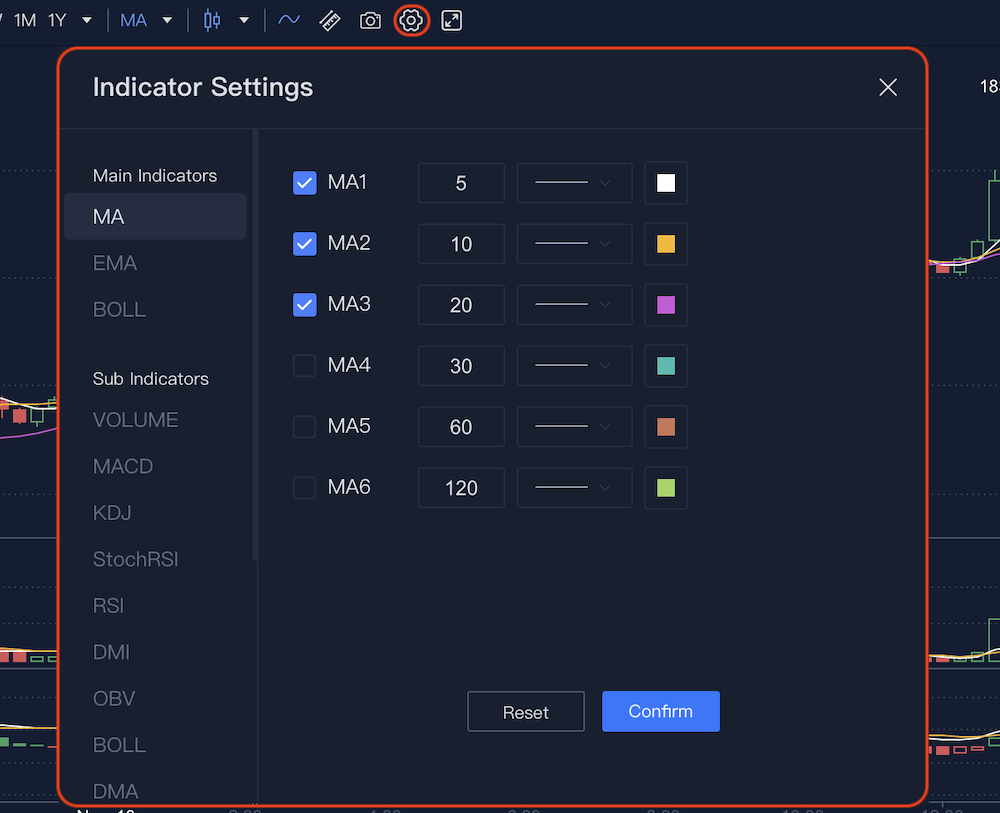Expand the chart type dropdown arrow
This screenshot has height=813, width=1000.
pyautogui.click(x=244, y=20)
